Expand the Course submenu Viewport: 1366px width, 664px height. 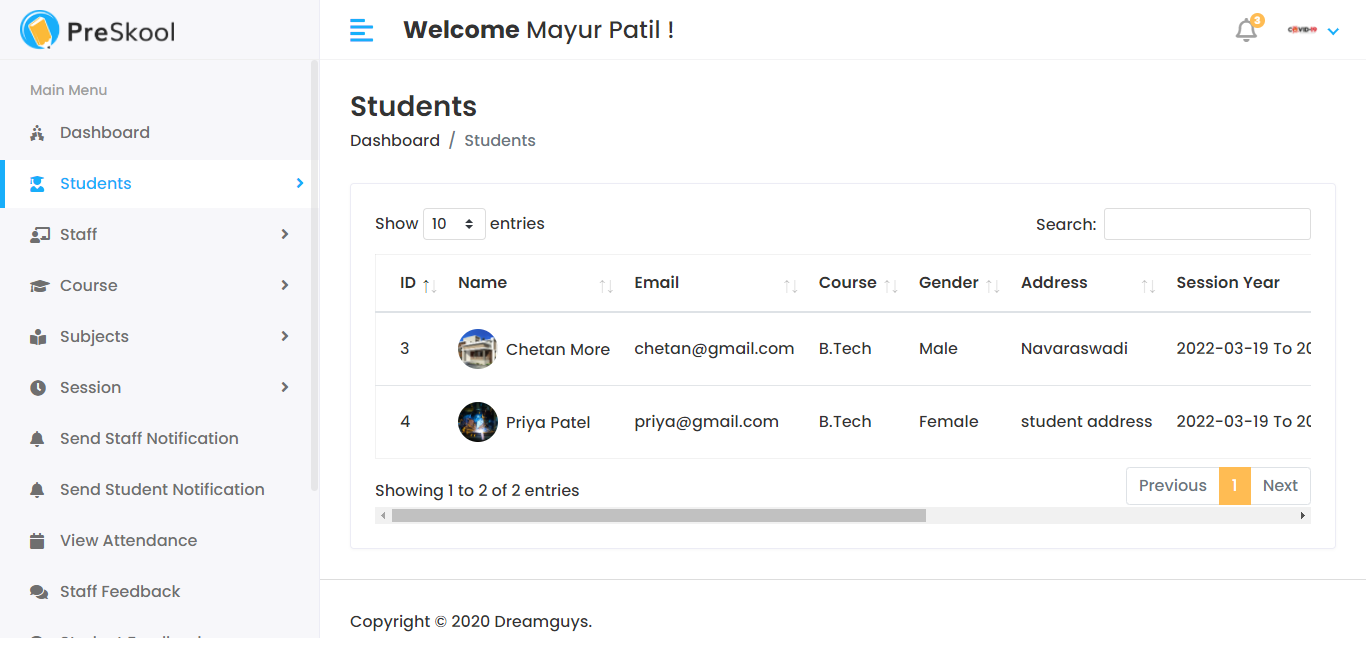pos(88,285)
